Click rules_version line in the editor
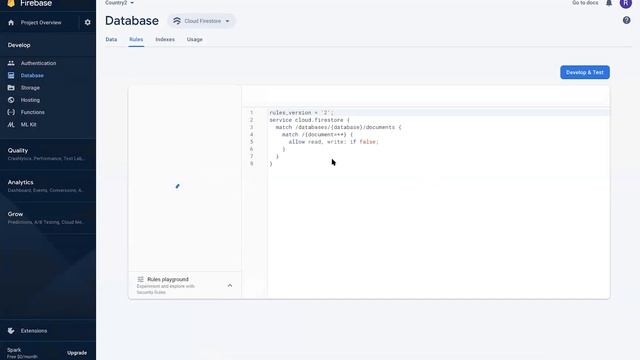The width and height of the screenshot is (640, 360). (301, 113)
